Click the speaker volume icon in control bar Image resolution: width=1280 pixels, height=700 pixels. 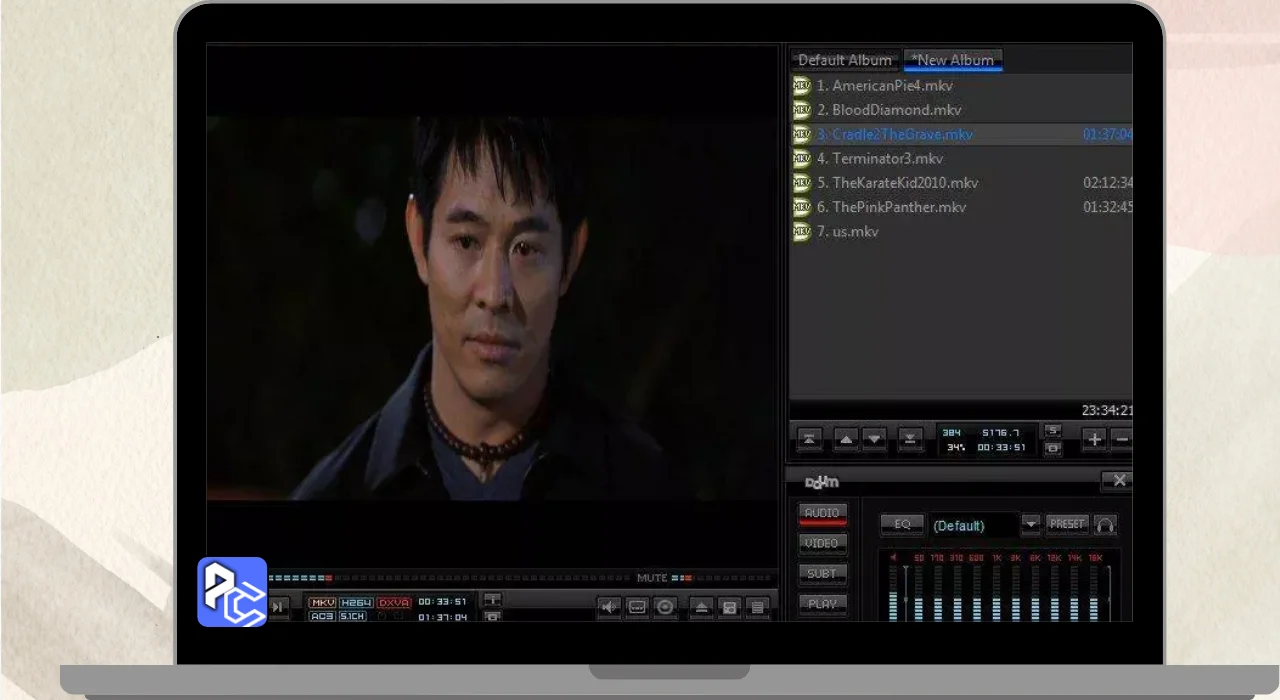pyautogui.click(x=609, y=607)
